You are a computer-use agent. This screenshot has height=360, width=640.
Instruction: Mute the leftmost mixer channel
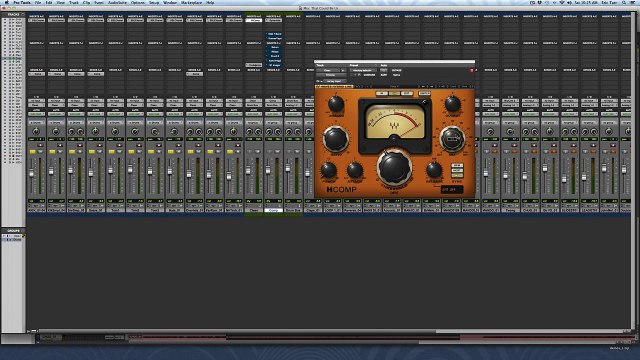(x=41, y=151)
